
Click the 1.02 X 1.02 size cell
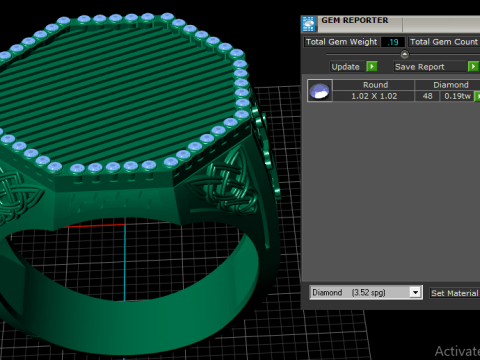coord(374,96)
